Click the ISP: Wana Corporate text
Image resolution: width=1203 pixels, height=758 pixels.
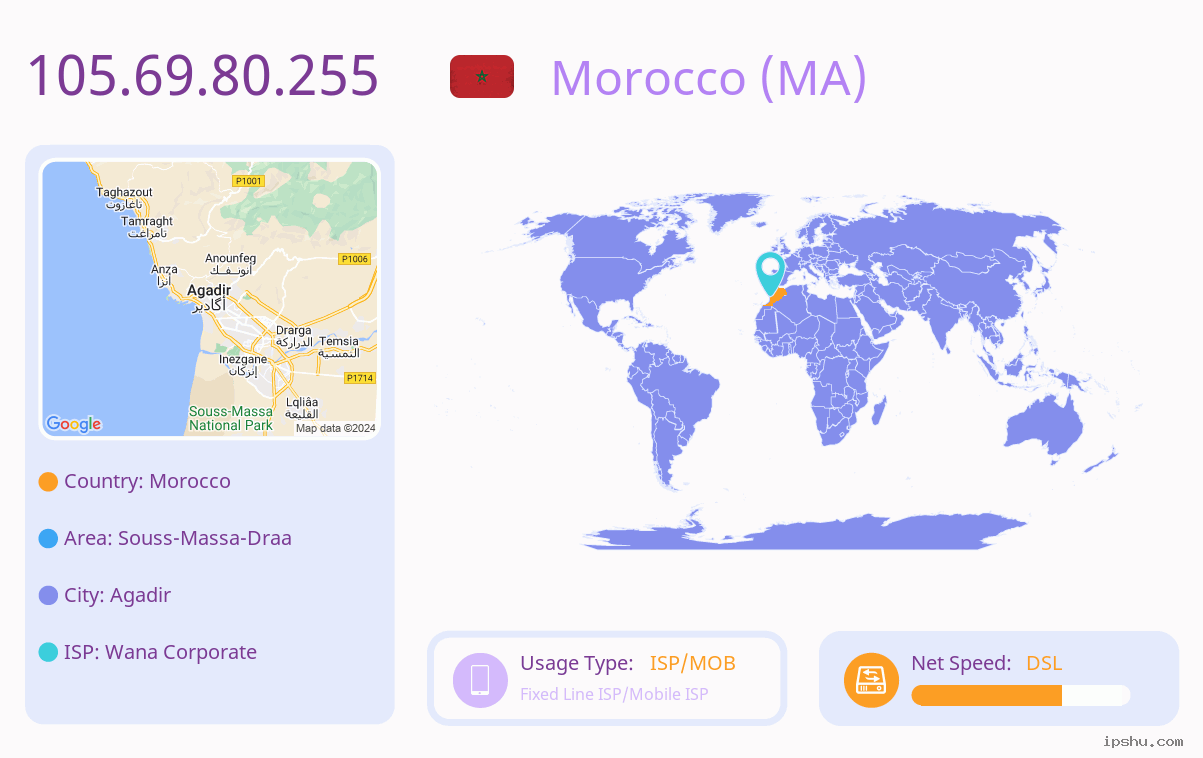coord(160,652)
